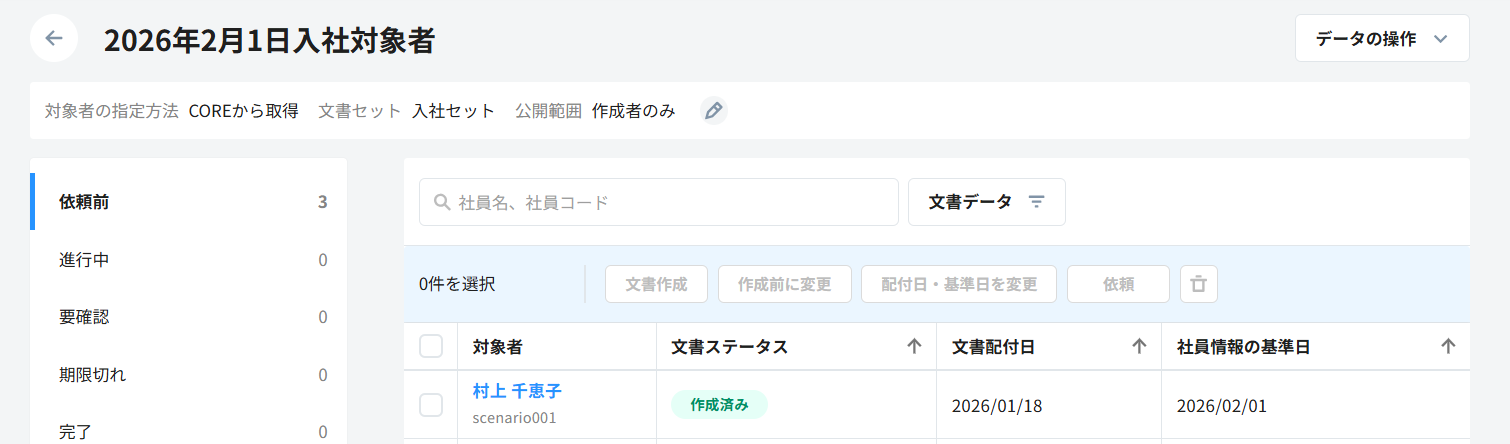Click sort arrow in 文書ステータス column
Viewport: 1510px width, 444px height.
click(x=913, y=347)
